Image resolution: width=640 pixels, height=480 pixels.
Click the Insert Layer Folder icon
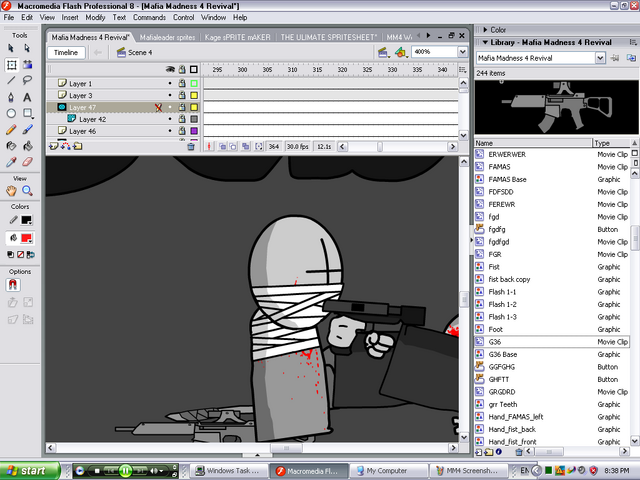[78, 146]
